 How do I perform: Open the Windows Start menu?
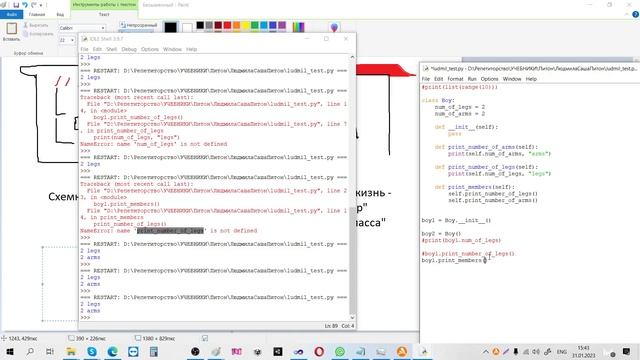tap(9, 351)
